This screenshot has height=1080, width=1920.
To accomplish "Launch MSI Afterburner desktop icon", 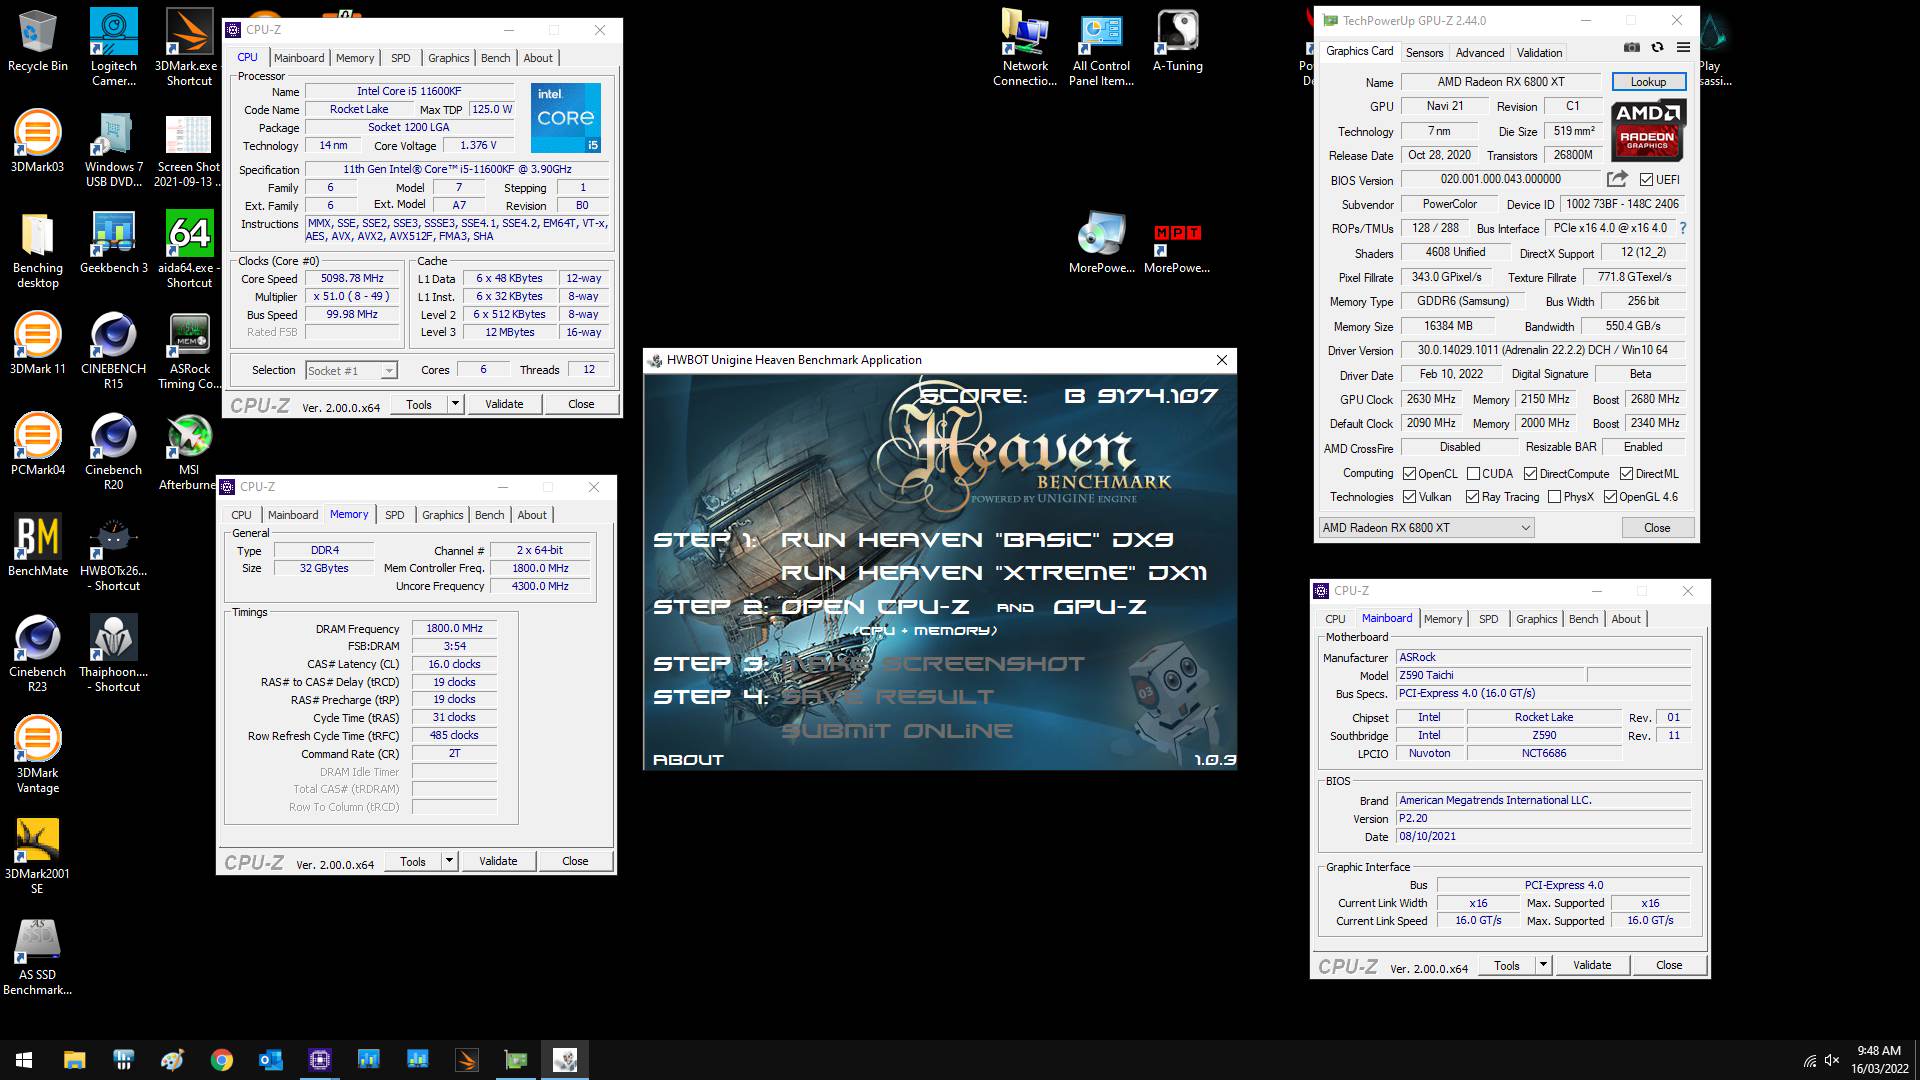I will click(x=189, y=452).
